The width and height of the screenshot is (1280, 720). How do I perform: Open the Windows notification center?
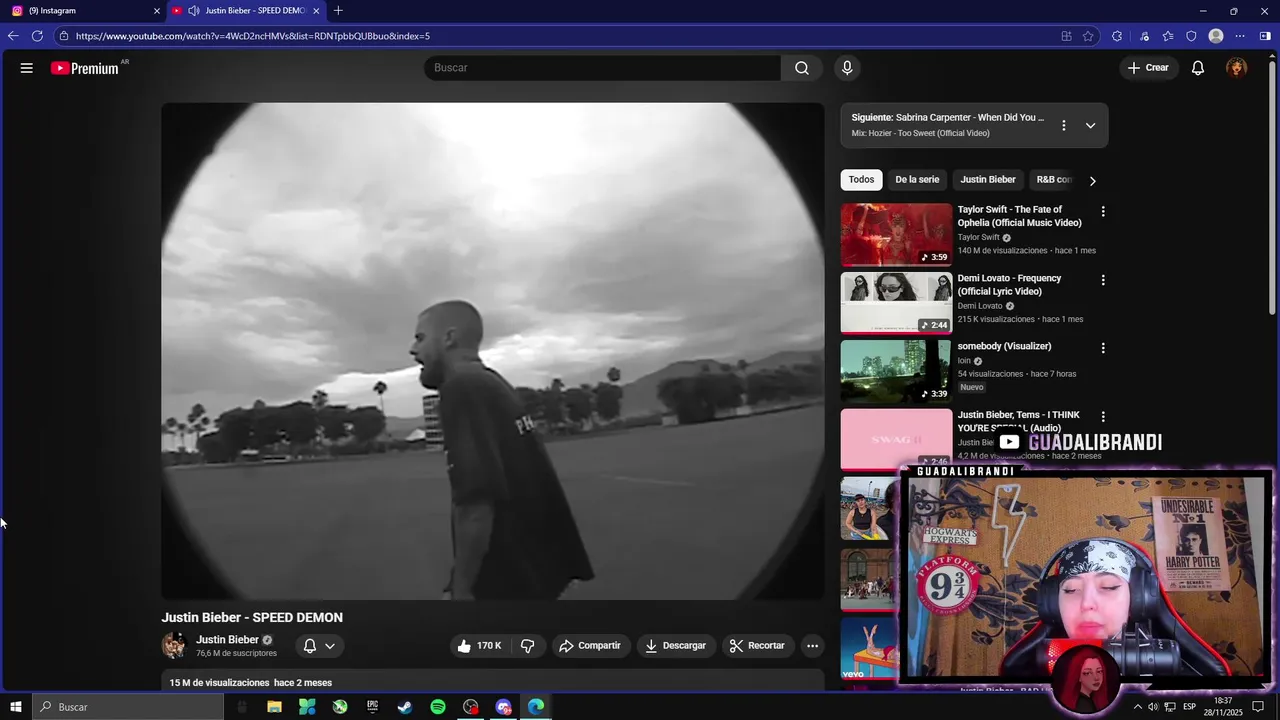(1258, 707)
